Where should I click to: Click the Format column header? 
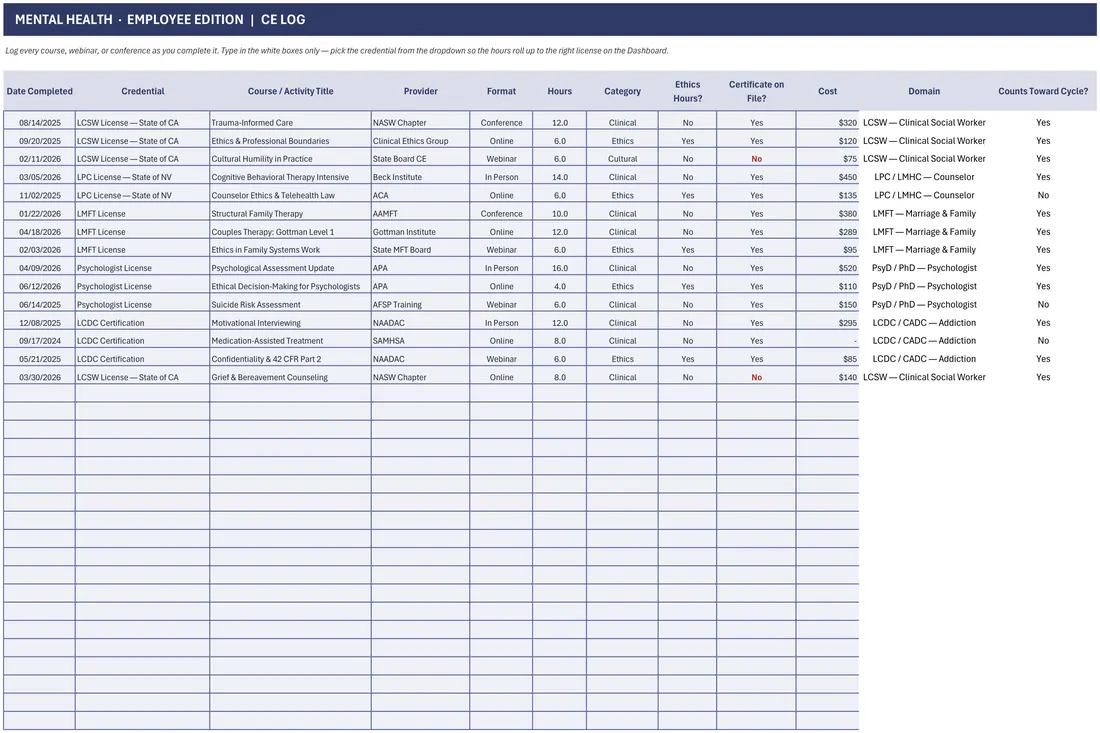click(x=501, y=91)
